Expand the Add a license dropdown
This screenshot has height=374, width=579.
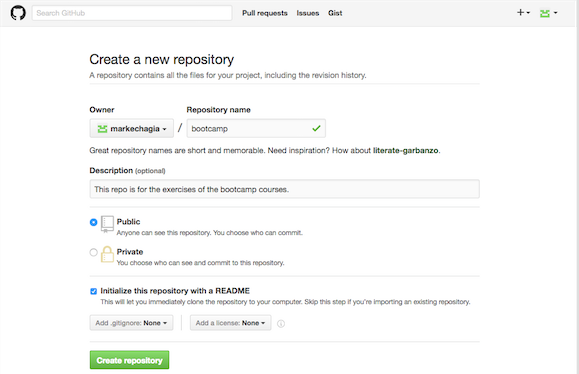tap(230, 323)
